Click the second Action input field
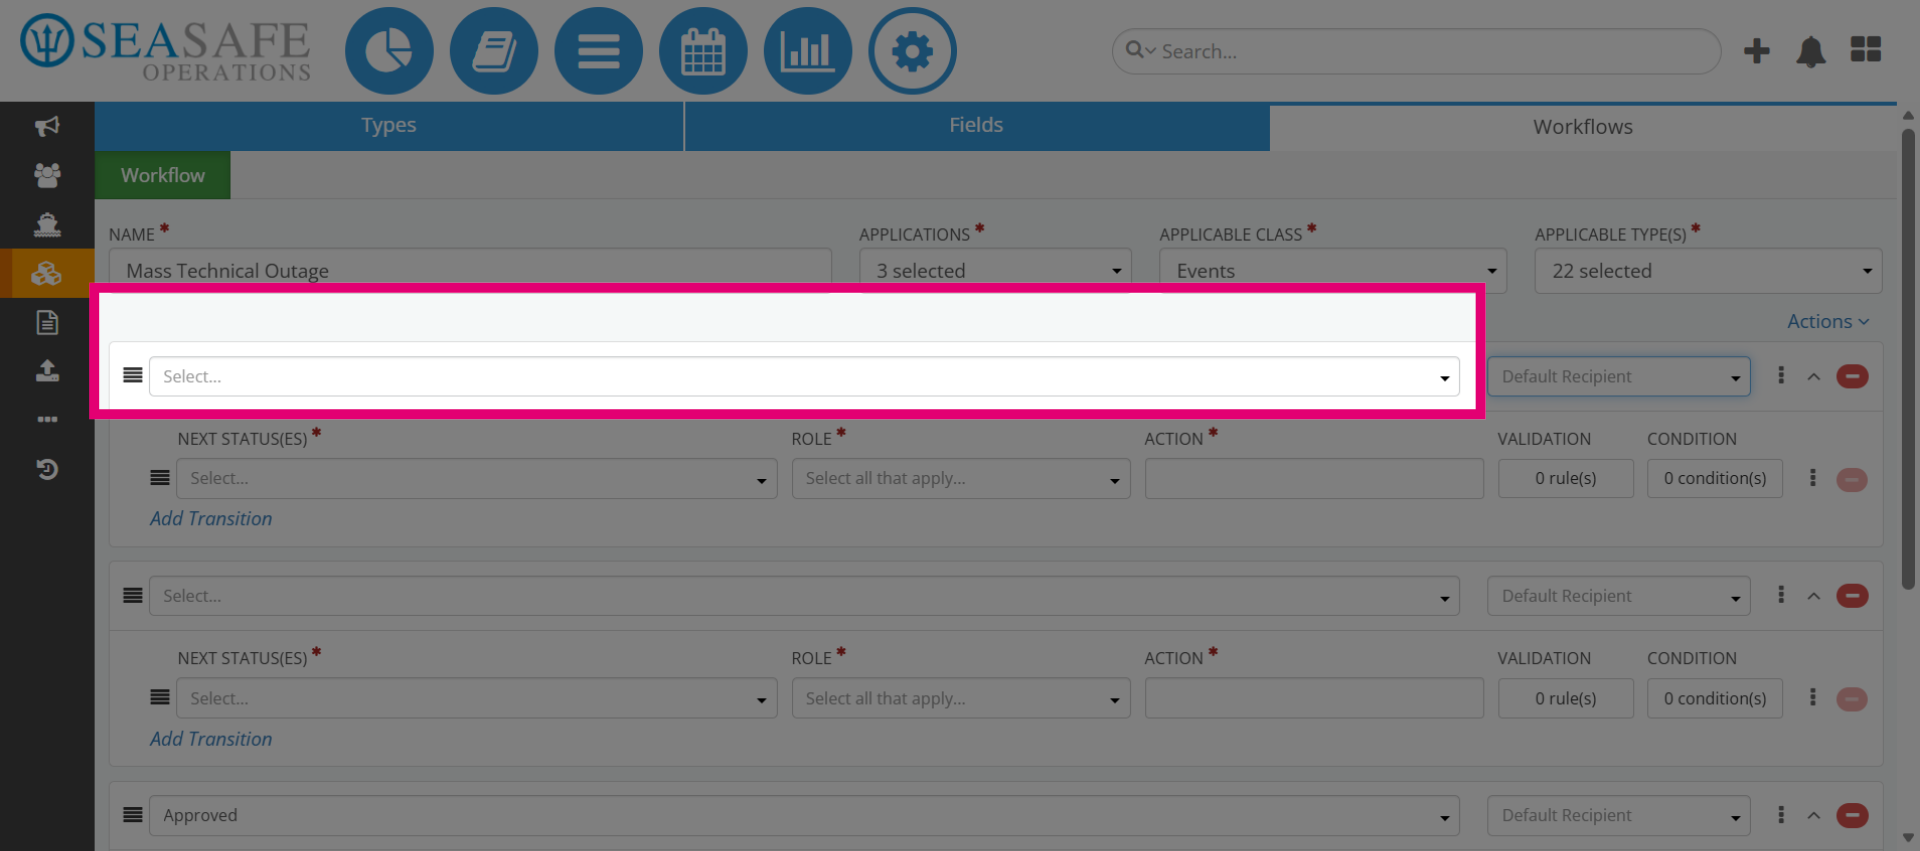Screen dimensions: 1920x851 point(1314,699)
